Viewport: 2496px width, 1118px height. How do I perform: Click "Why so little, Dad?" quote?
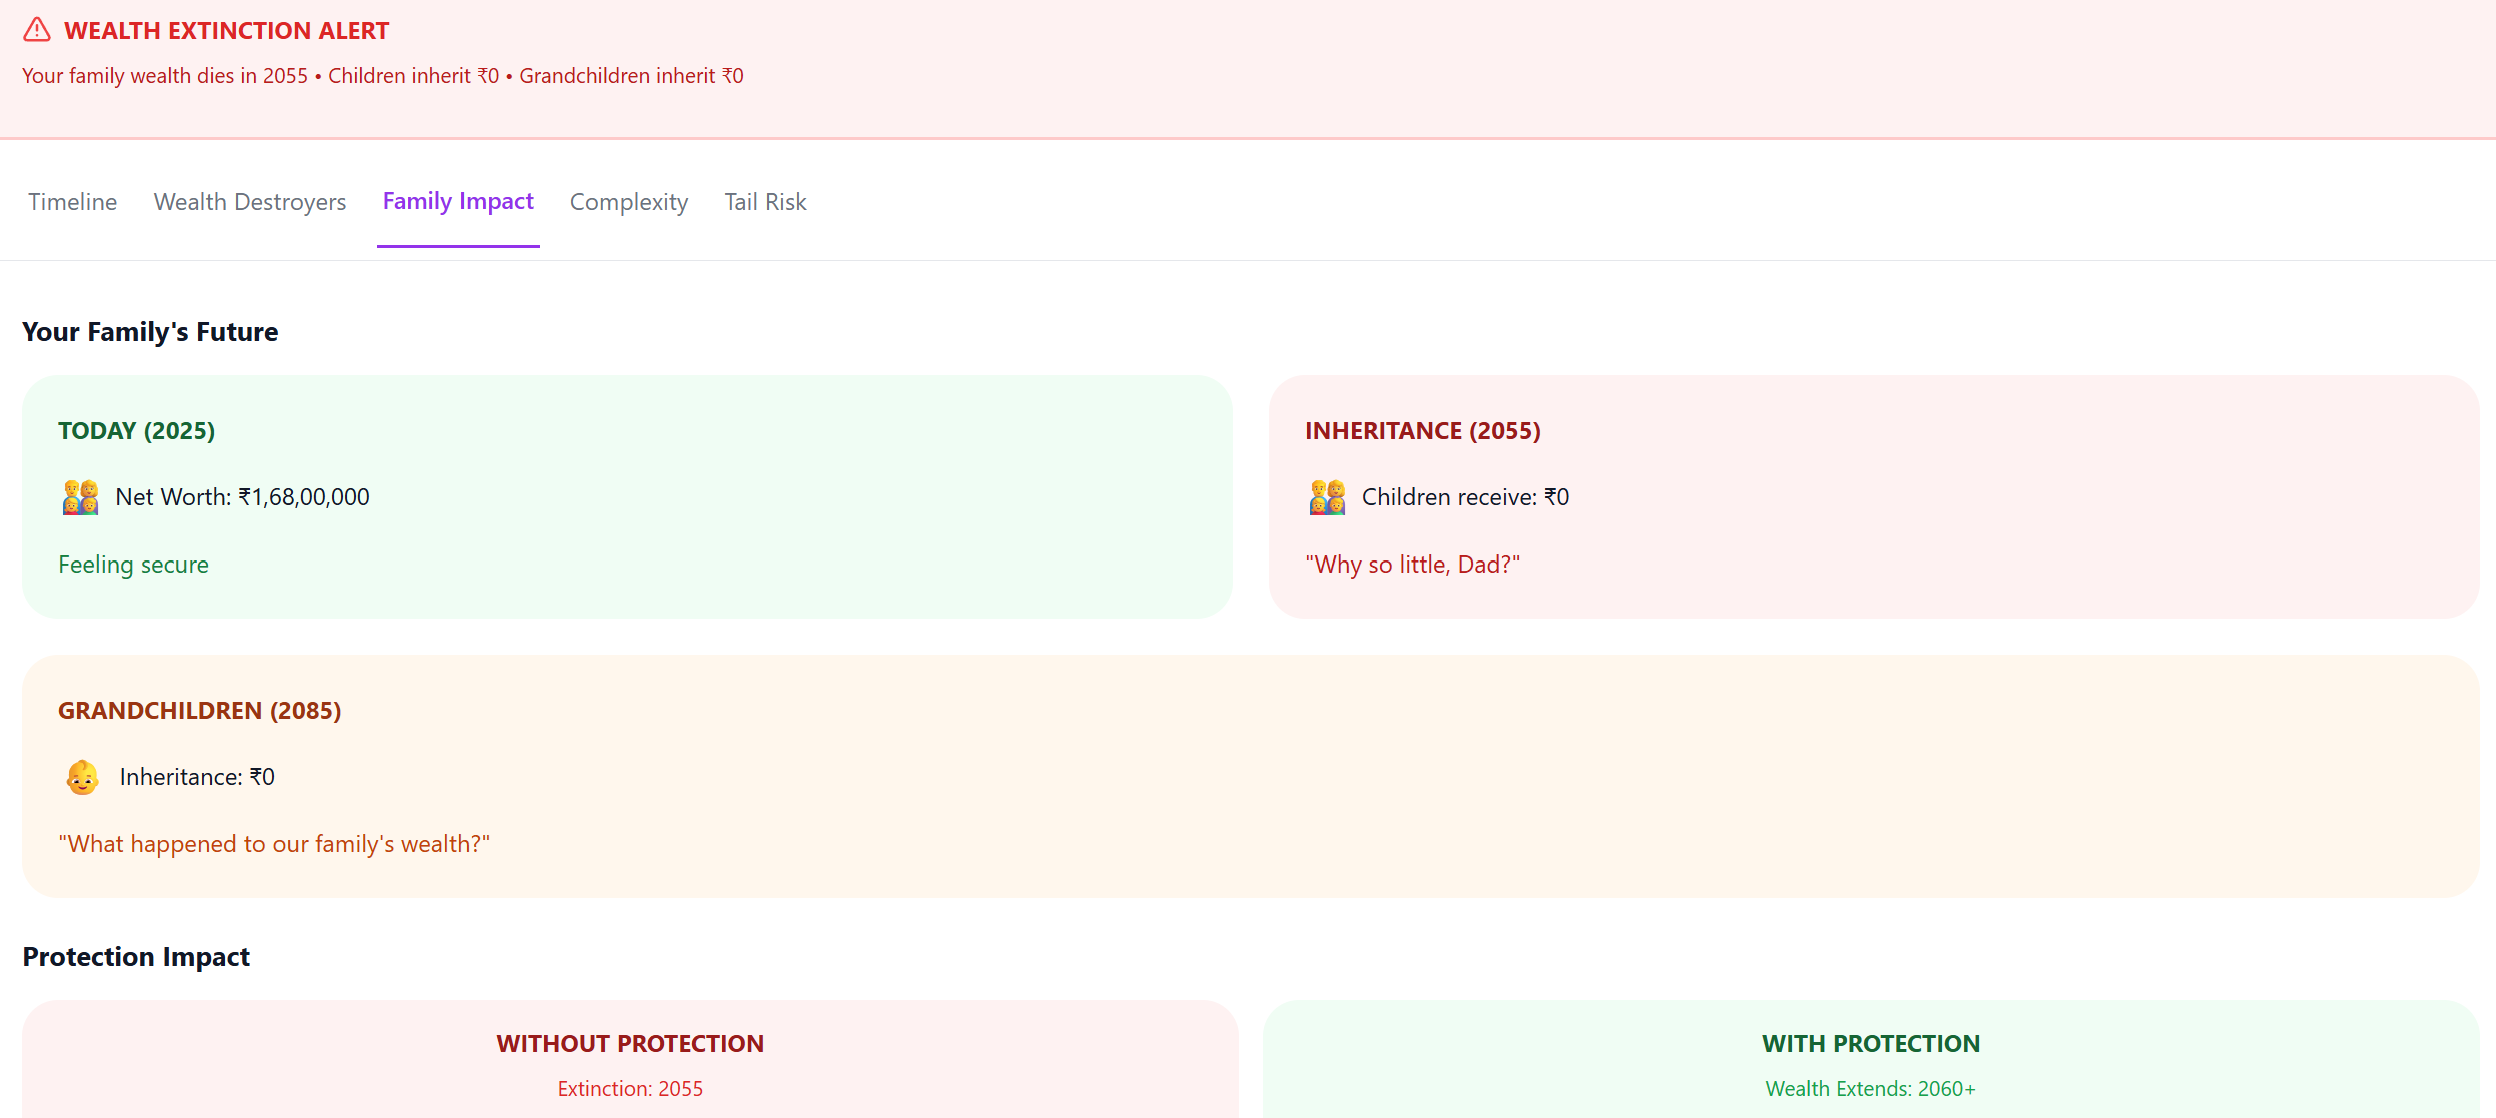coord(1412,565)
